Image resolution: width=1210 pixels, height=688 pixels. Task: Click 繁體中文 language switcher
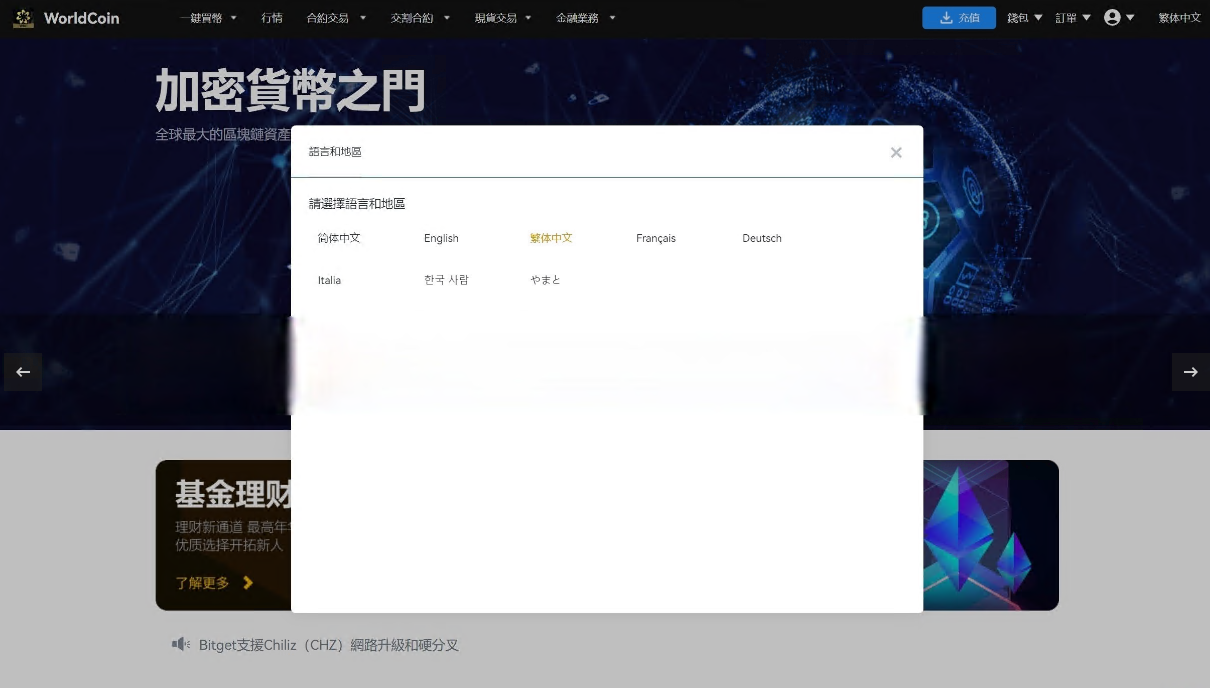[1179, 17]
